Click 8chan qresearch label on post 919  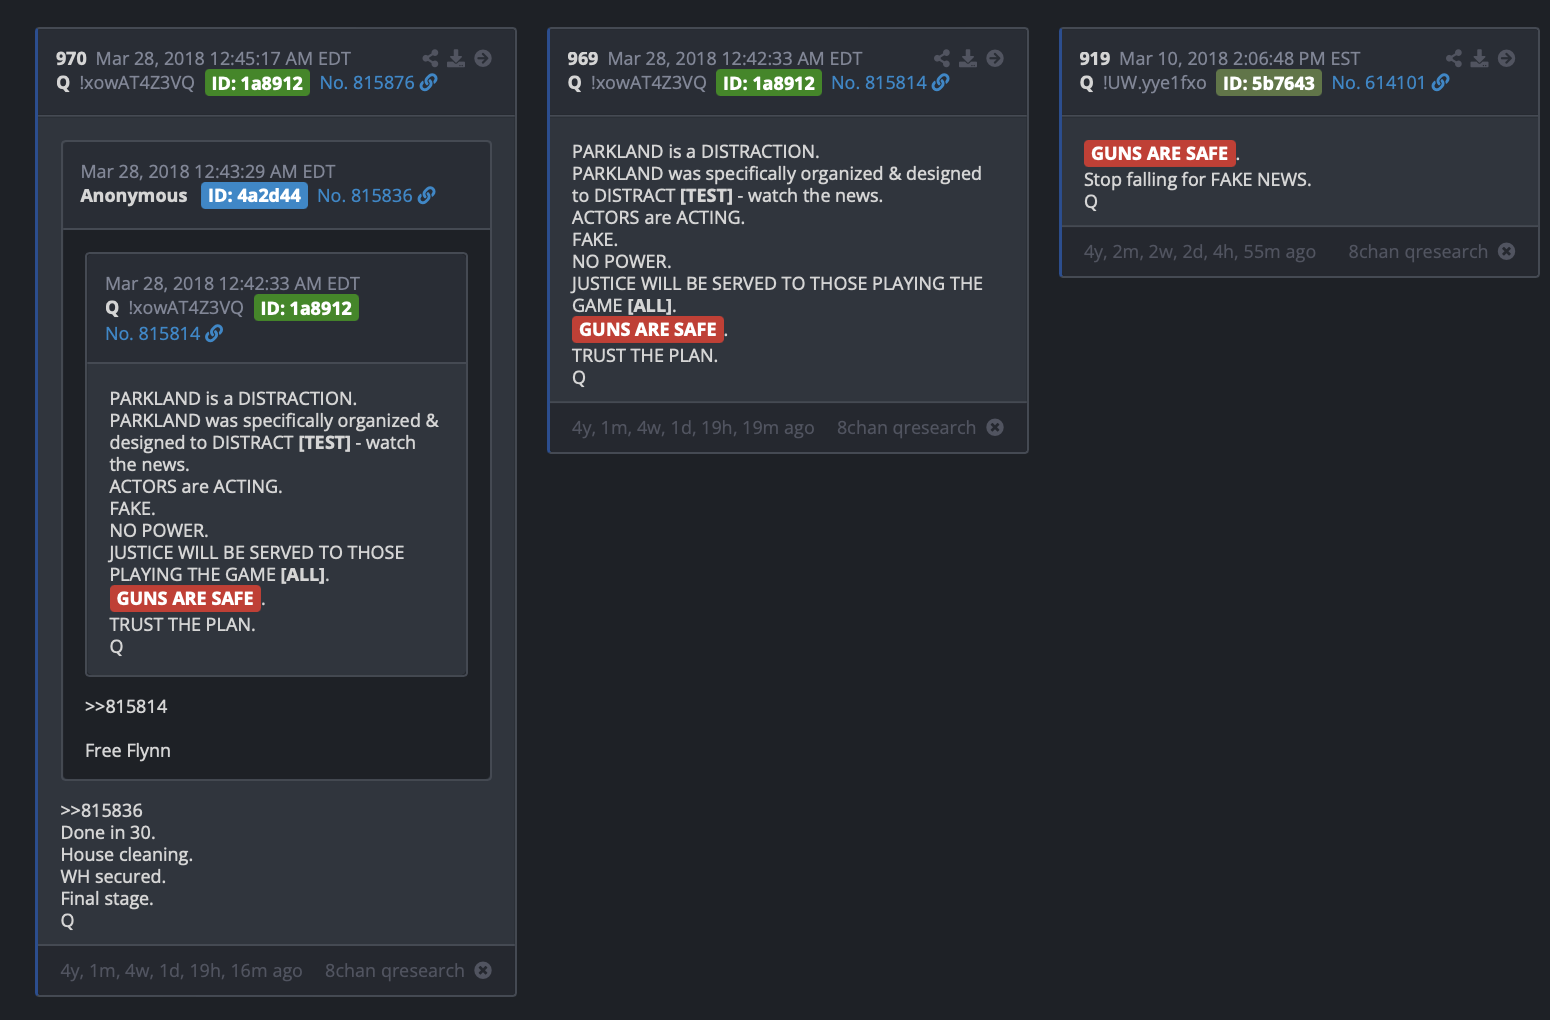(1418, 251)
